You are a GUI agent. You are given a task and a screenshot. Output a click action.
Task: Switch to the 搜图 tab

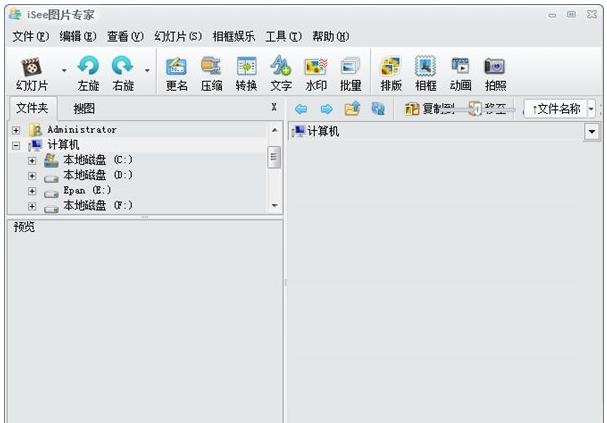(x=84, y=109)
